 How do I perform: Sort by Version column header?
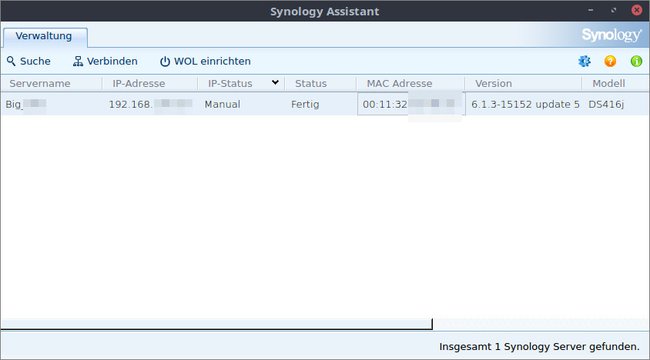tap(523, 83)
